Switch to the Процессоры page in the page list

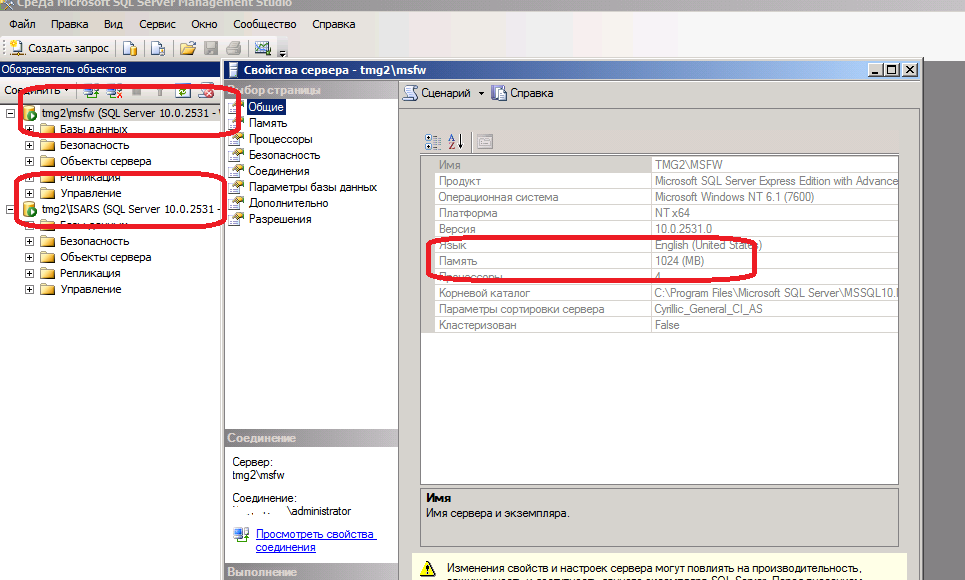(x=281, y=139)
